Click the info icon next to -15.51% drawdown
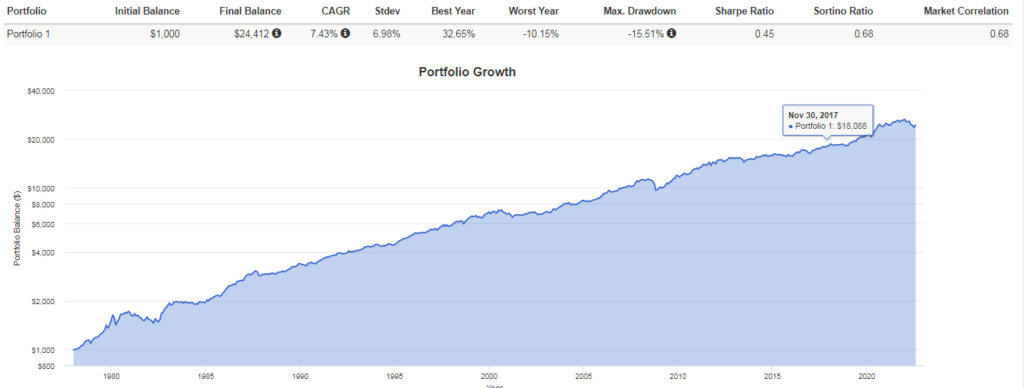1024x388 pixels. click(x=671, y=33)
